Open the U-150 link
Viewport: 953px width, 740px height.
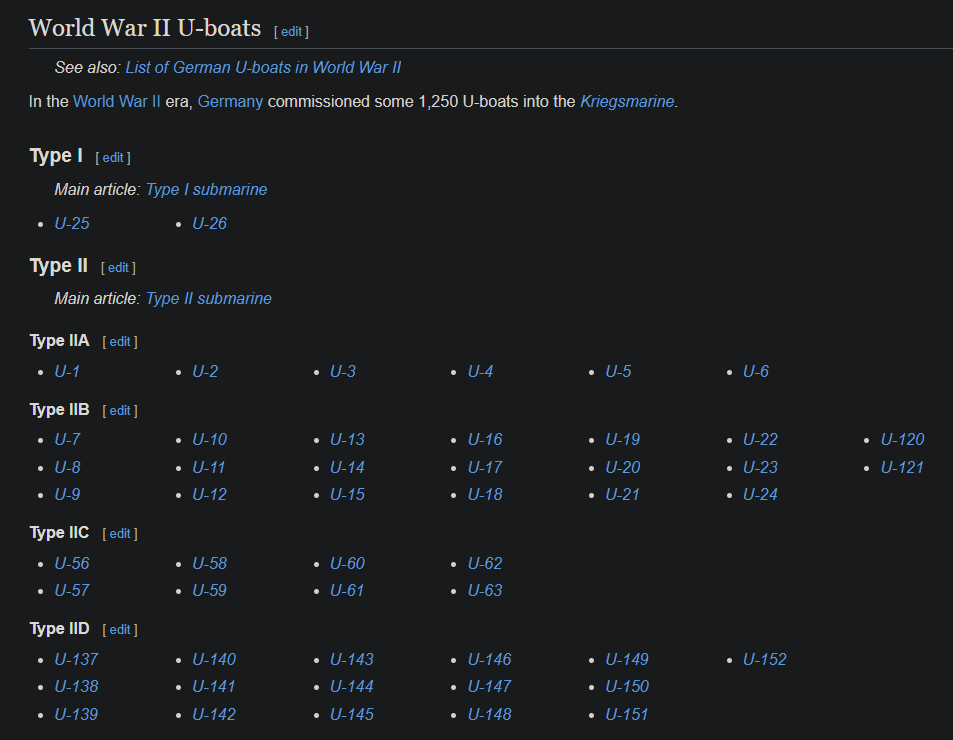[627, 687]
